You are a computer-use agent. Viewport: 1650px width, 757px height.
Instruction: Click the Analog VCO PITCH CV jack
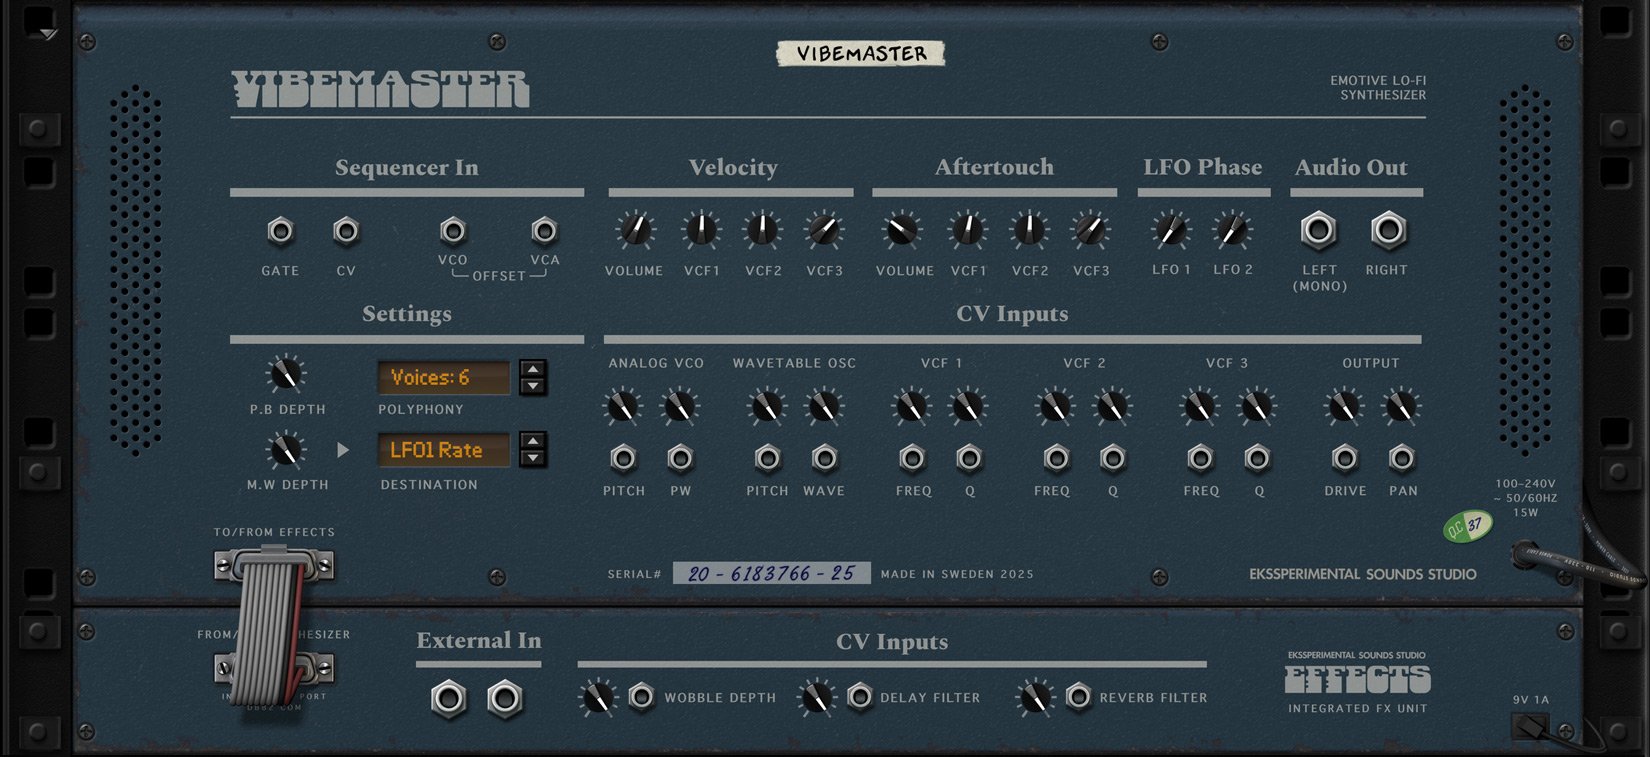click(x=623, y=458)
